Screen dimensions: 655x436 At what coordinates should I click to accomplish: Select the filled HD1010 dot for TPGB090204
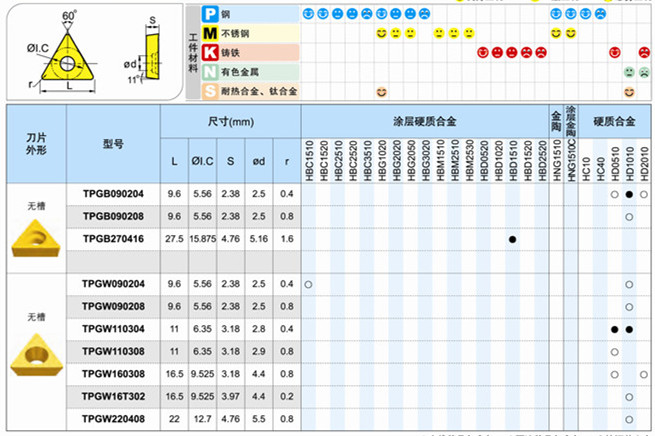coord(629,194)
